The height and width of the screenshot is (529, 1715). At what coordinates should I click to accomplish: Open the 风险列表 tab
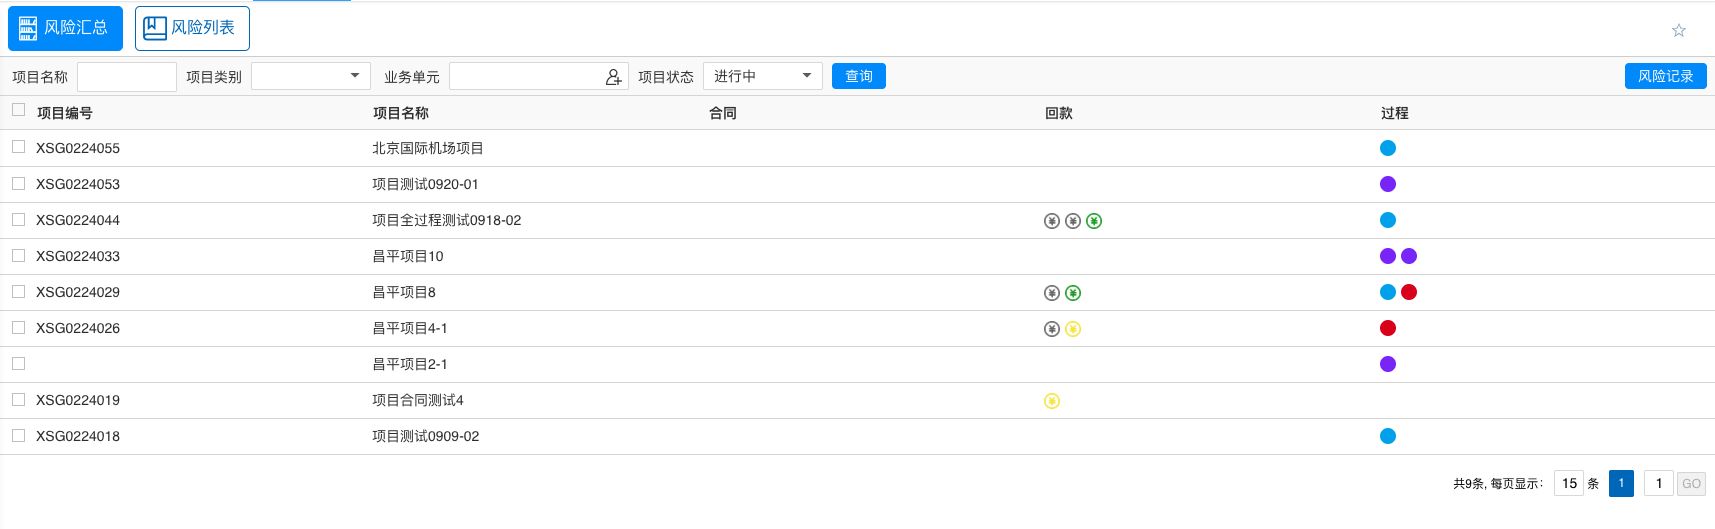pyautogui.click(x=192, y=28)
